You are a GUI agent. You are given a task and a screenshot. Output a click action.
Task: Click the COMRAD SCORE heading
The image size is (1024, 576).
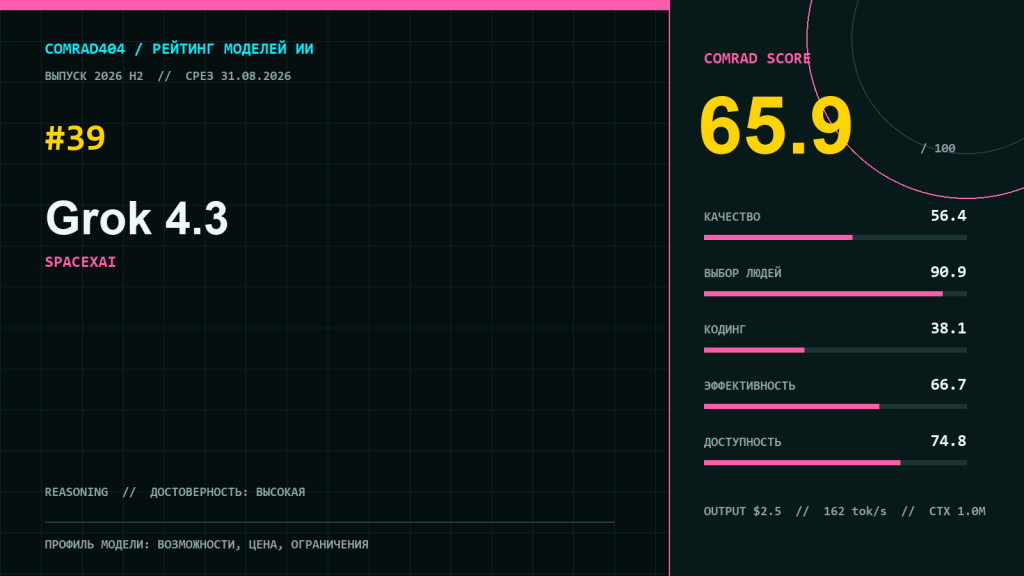(757, 59)
